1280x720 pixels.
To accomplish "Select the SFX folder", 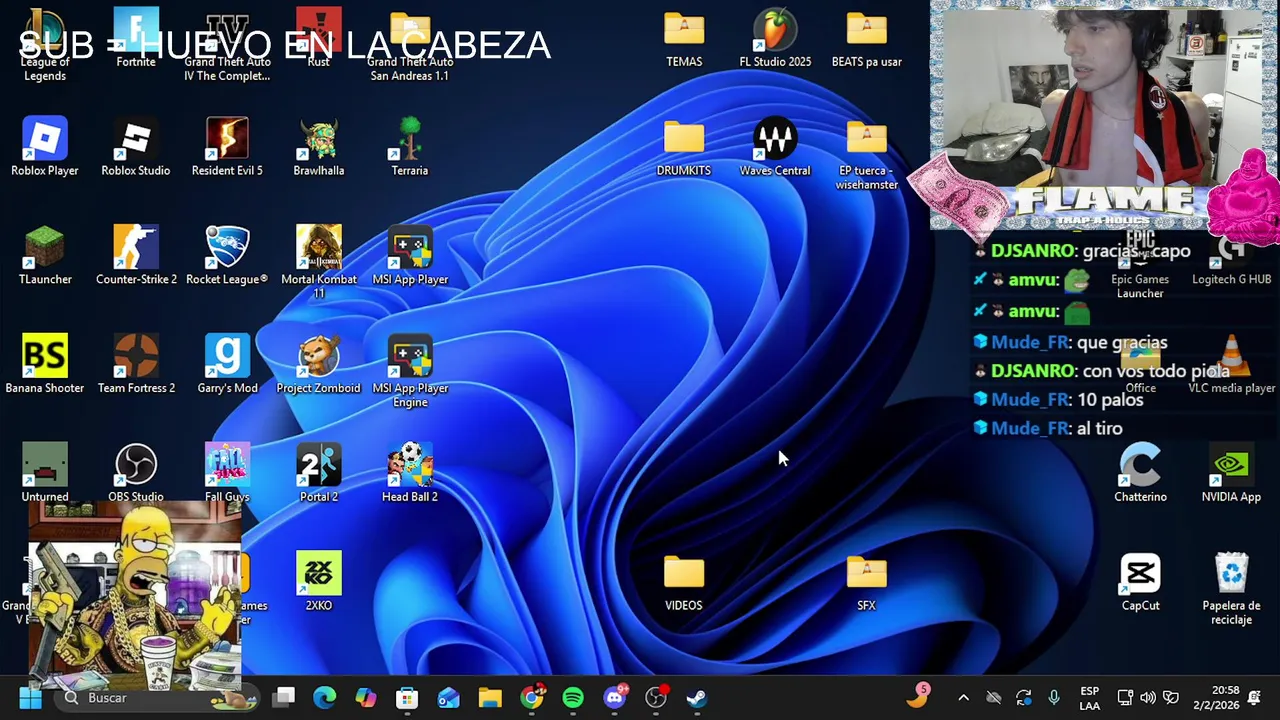I will tap(867, 582).
